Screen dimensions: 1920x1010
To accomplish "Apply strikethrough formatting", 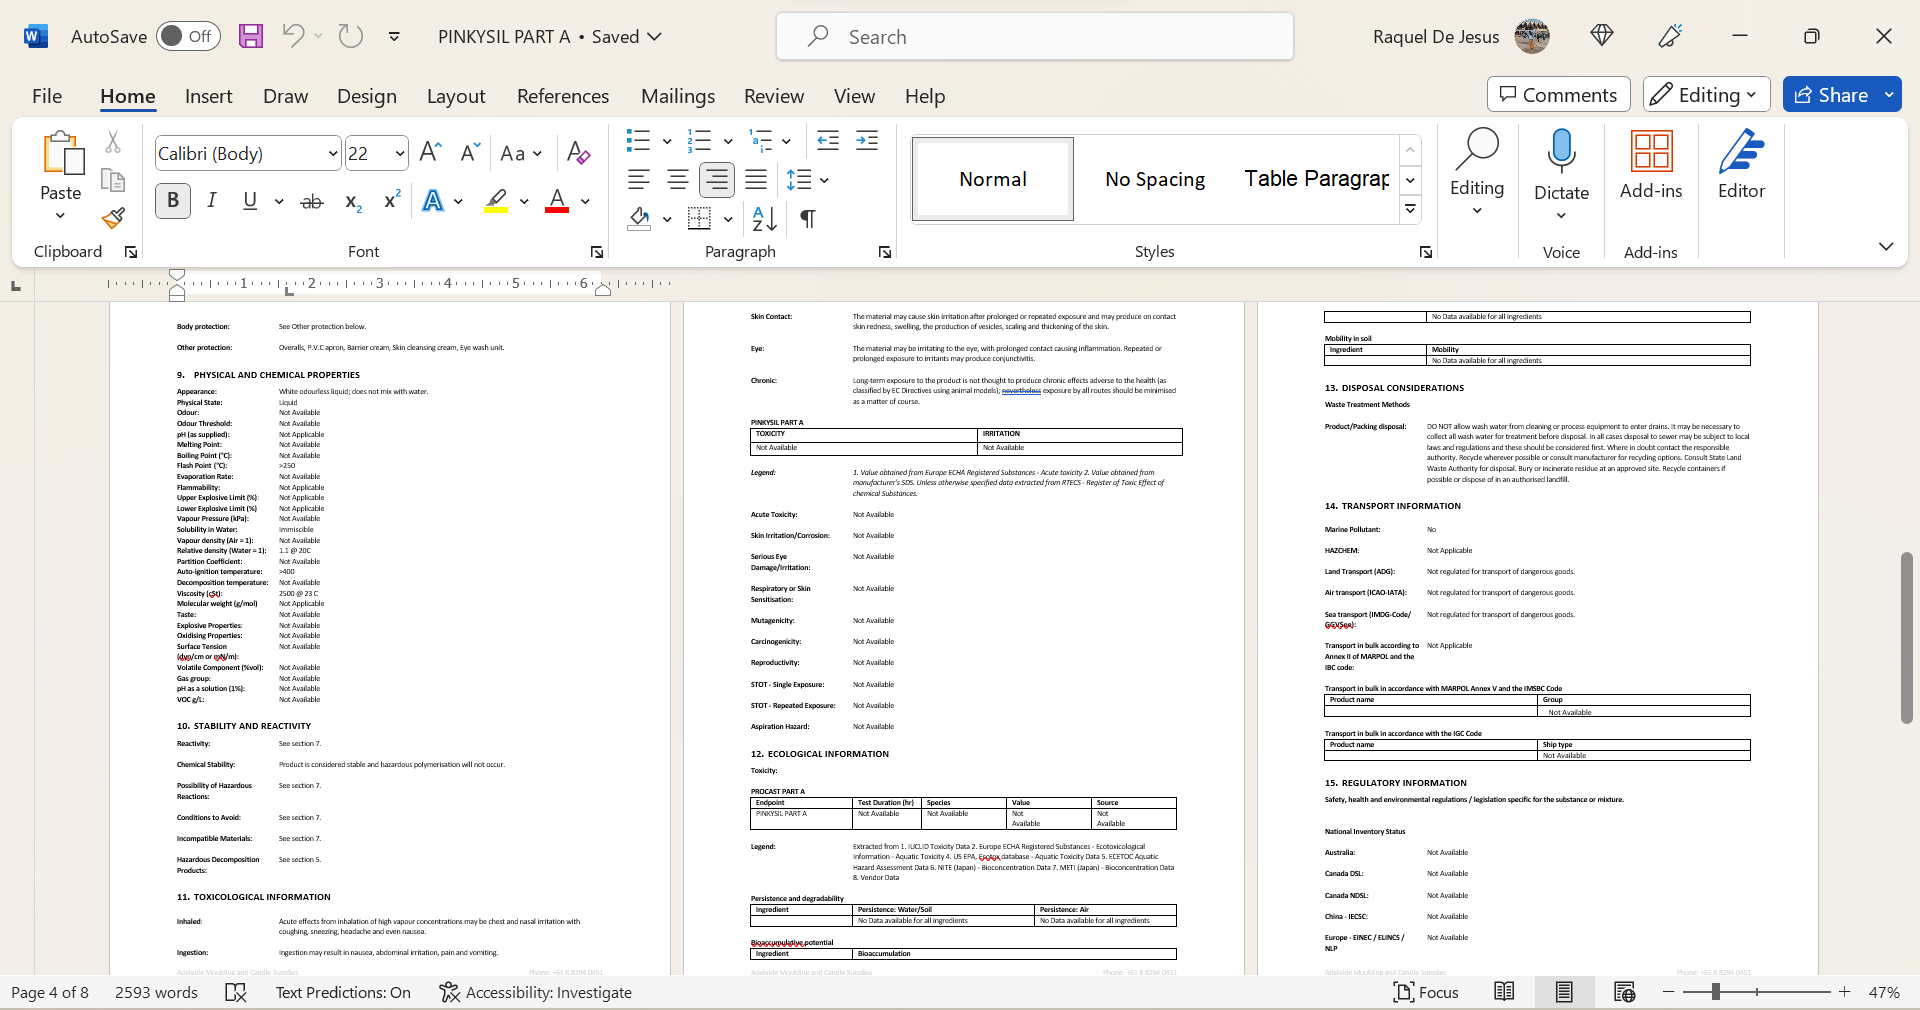I will pos(312,201).
